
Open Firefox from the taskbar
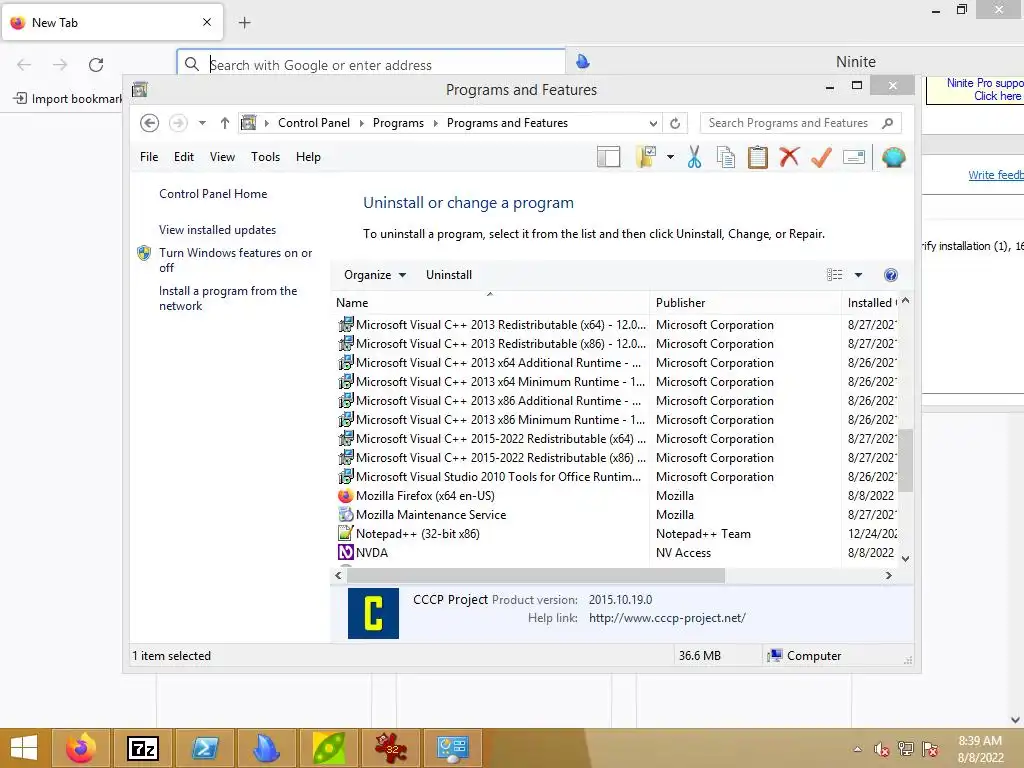(x=80, y=748)
